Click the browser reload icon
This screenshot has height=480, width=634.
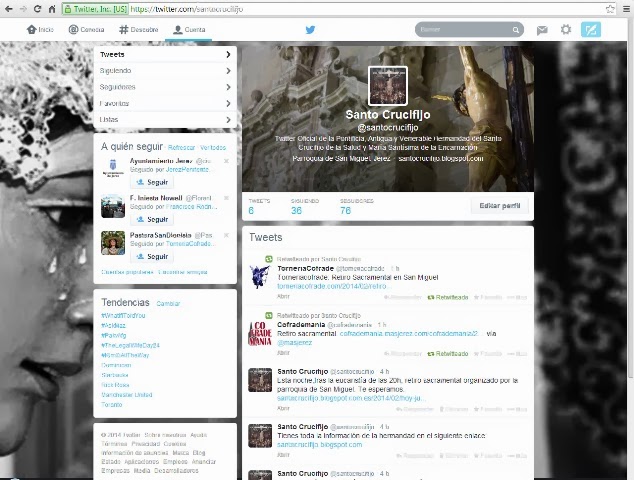[x=37, y=9]
